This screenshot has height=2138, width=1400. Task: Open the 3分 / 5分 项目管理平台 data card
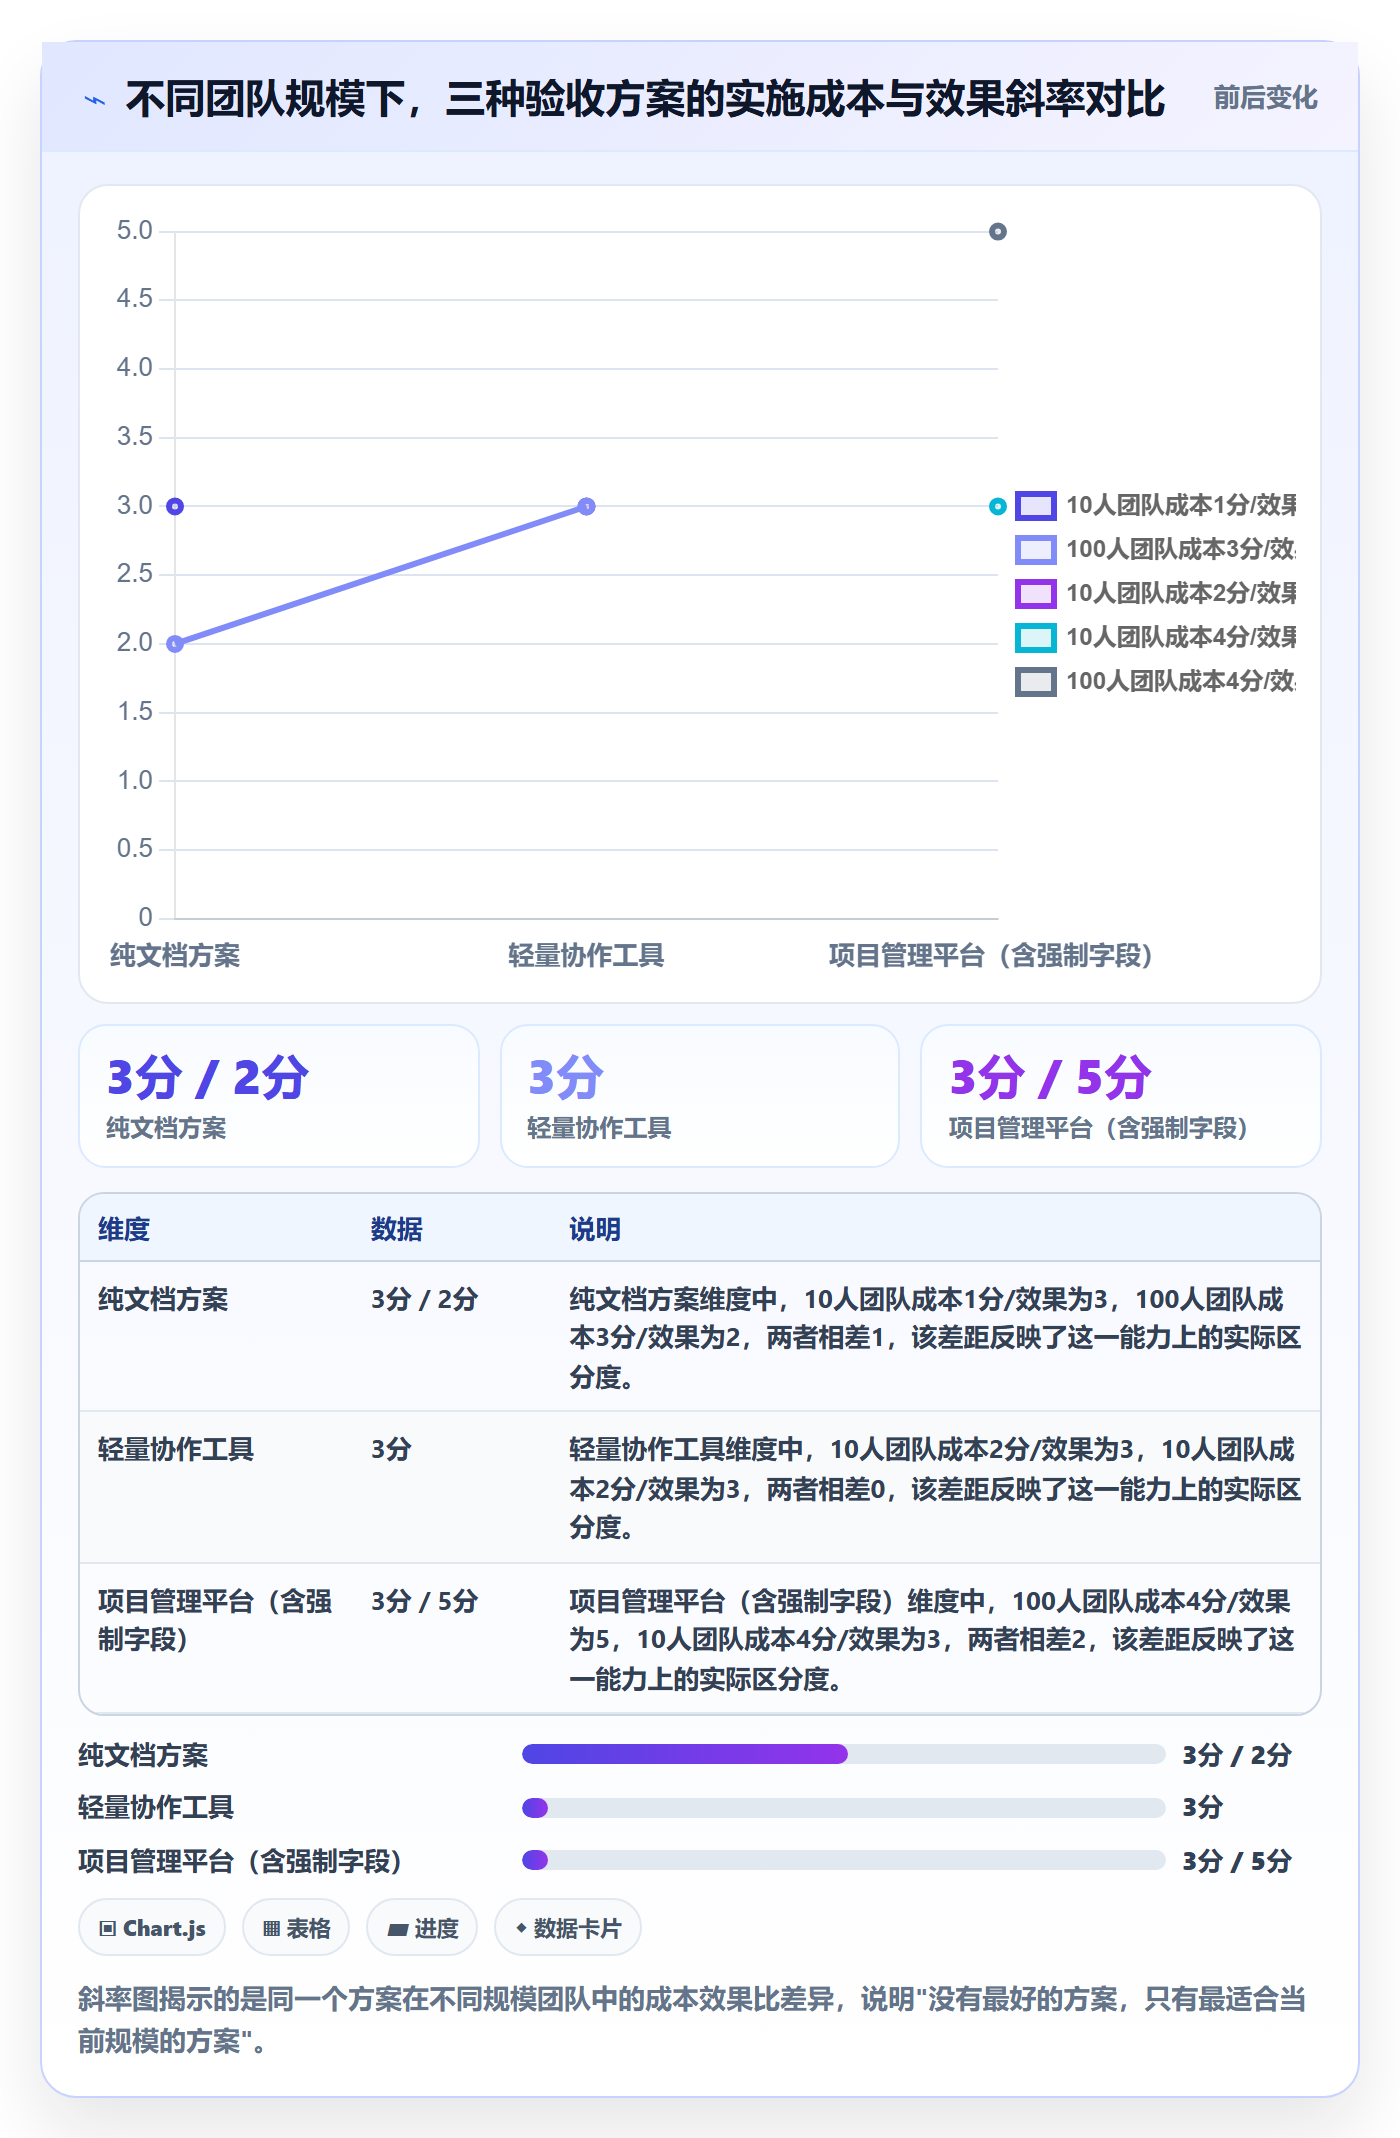coord(1121,1096)
